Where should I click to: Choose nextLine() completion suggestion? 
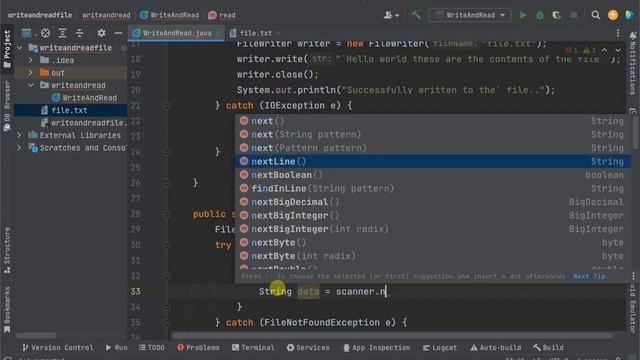[x=433, y=161]
